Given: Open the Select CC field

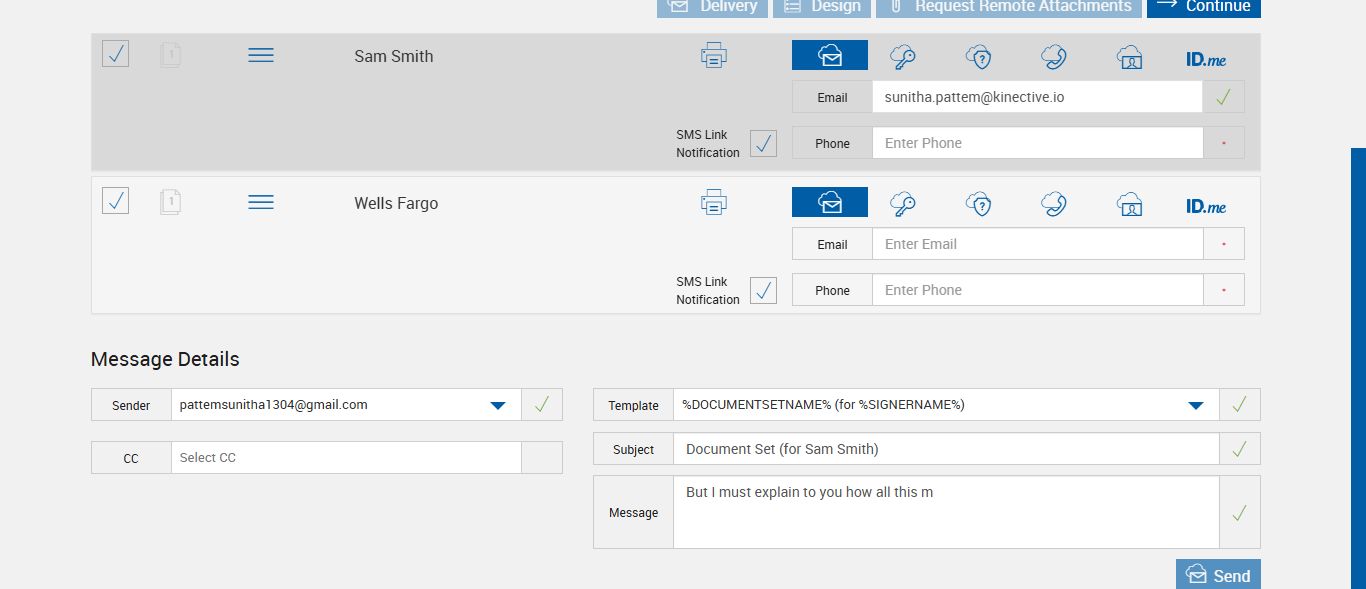Looking at the screenshot, I should click(x=346, y=457).
